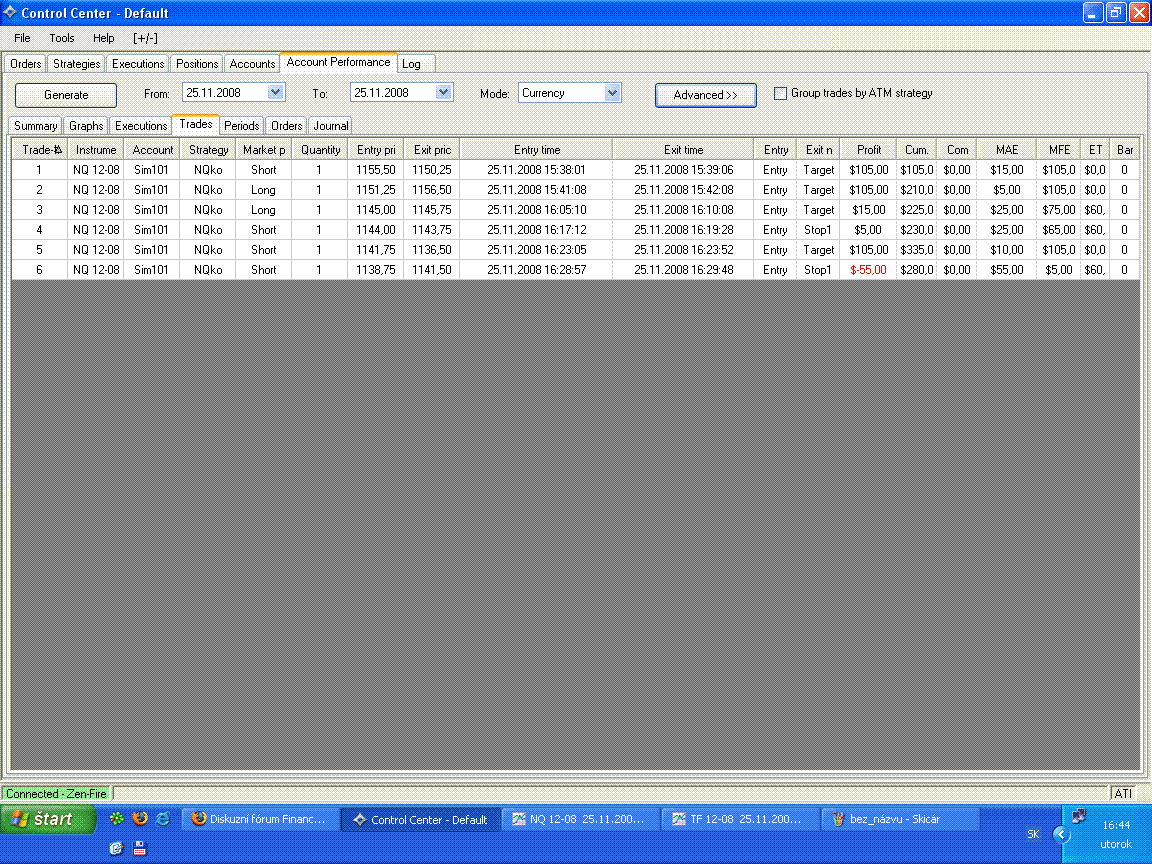This screenshot has height=864, width=1152.
Task: Expand the Mode Currency dropdown
Action: pos(612,93)
